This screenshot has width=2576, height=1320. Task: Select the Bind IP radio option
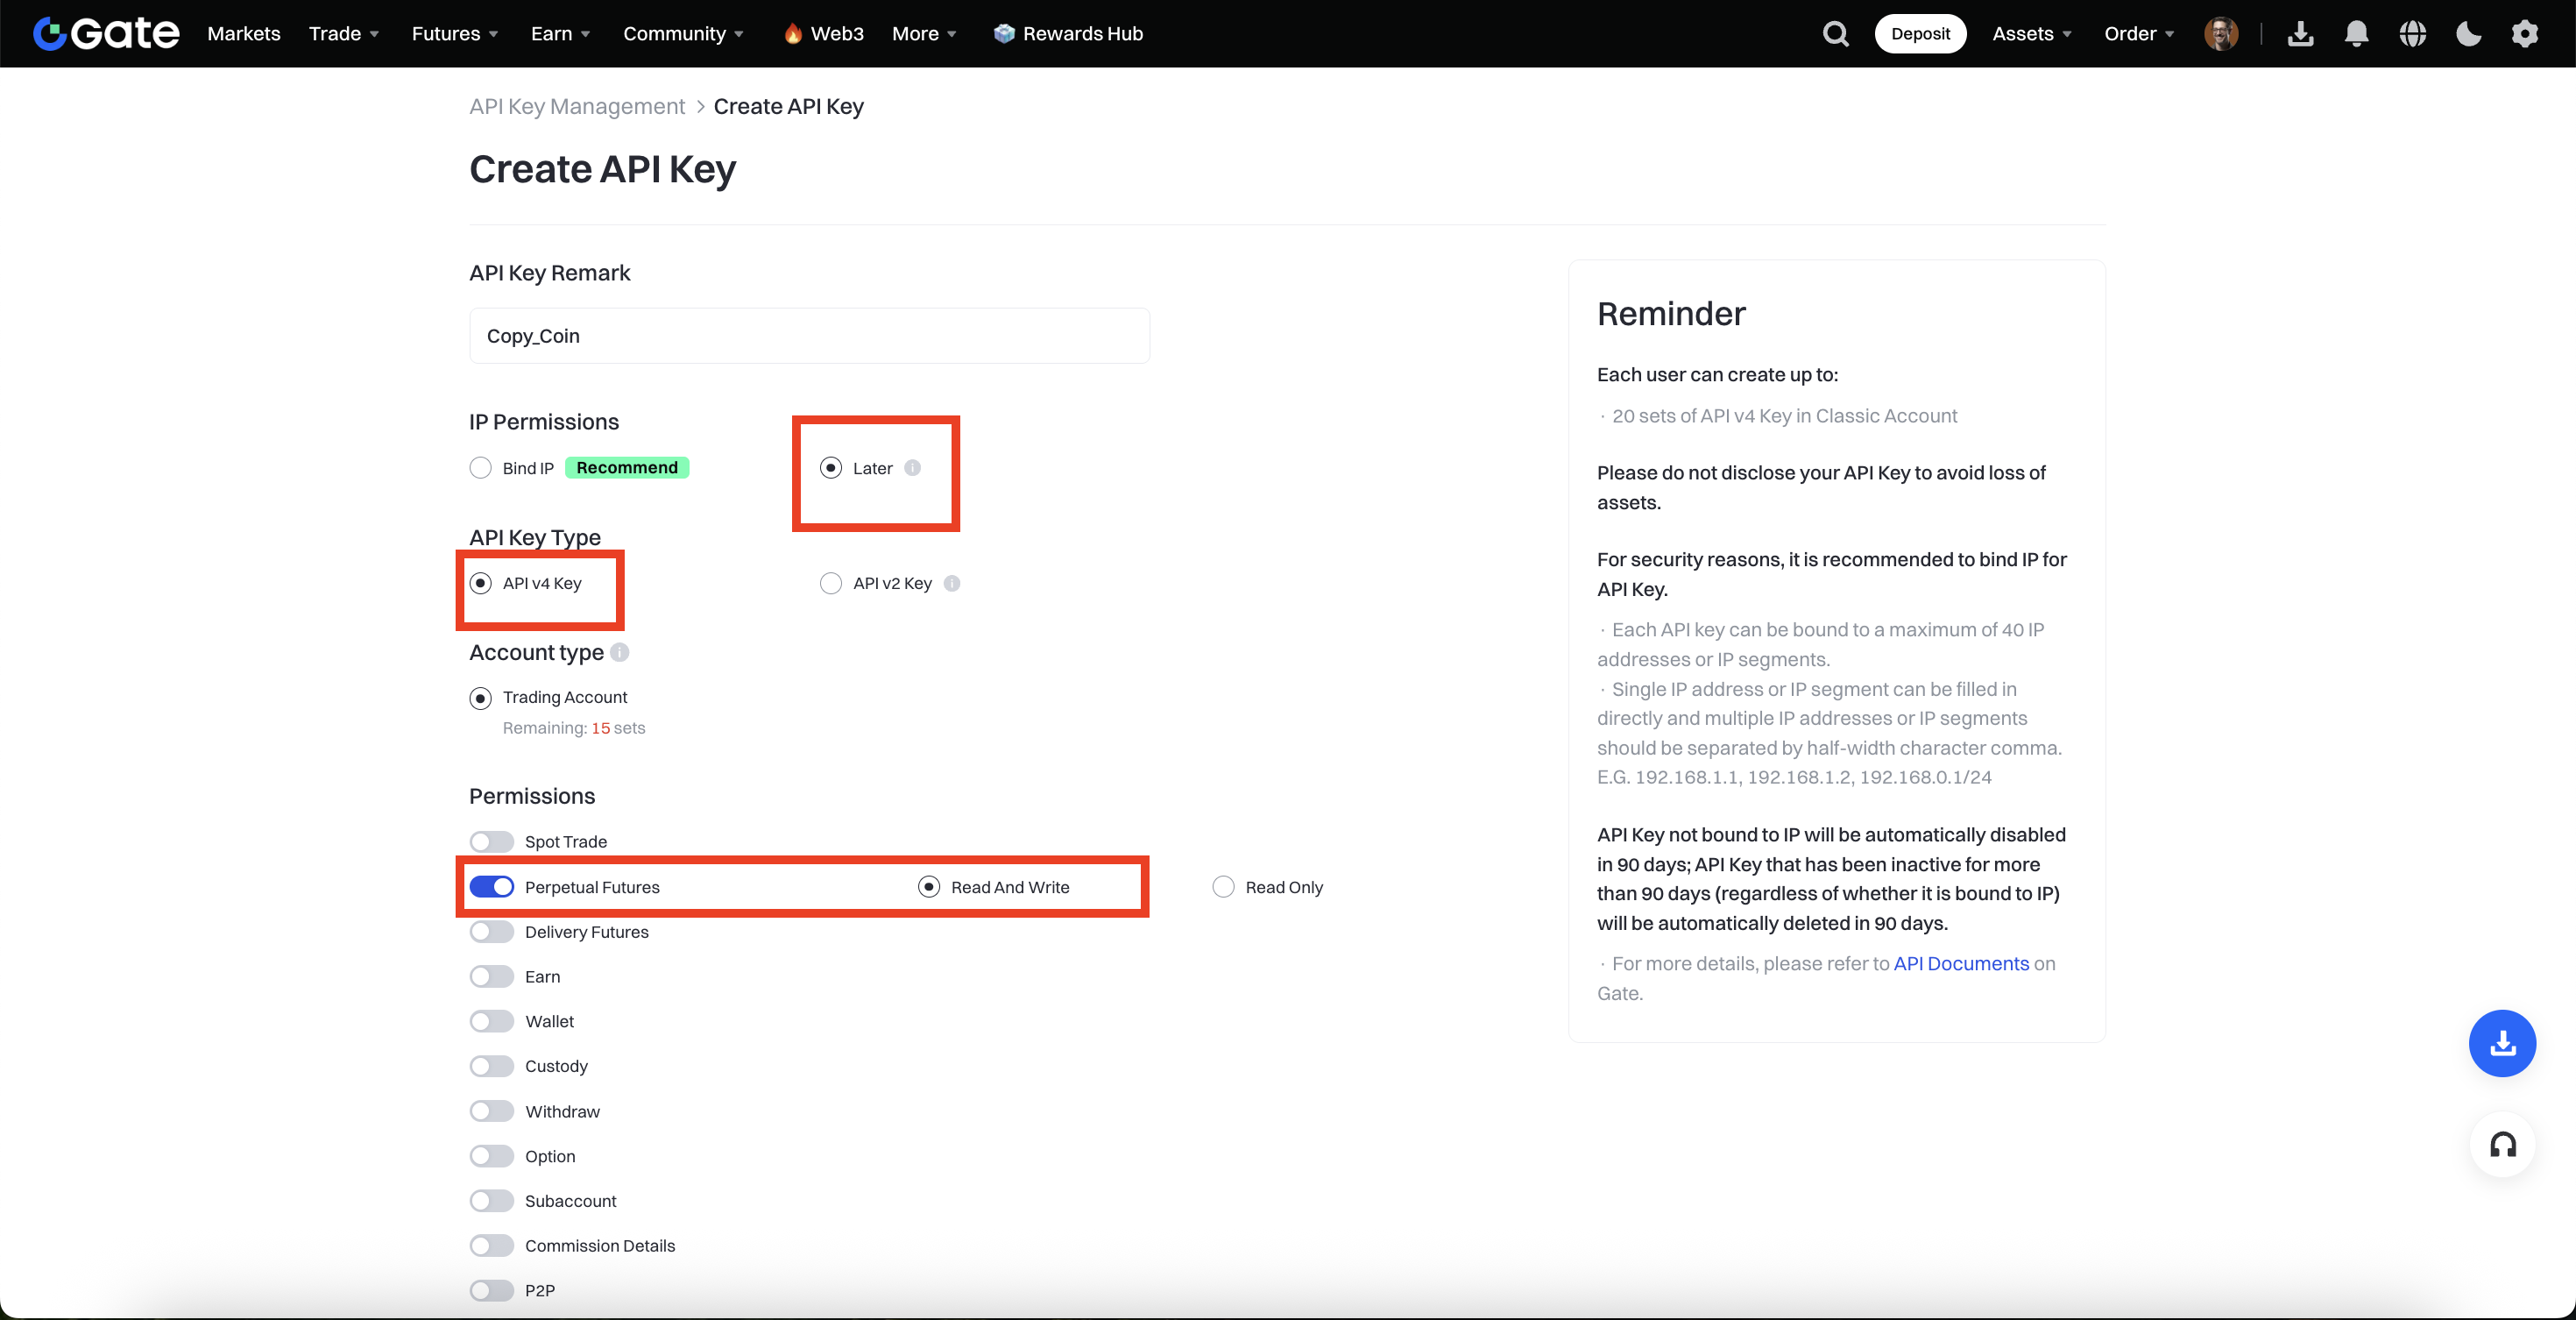(x=481, y=468)
